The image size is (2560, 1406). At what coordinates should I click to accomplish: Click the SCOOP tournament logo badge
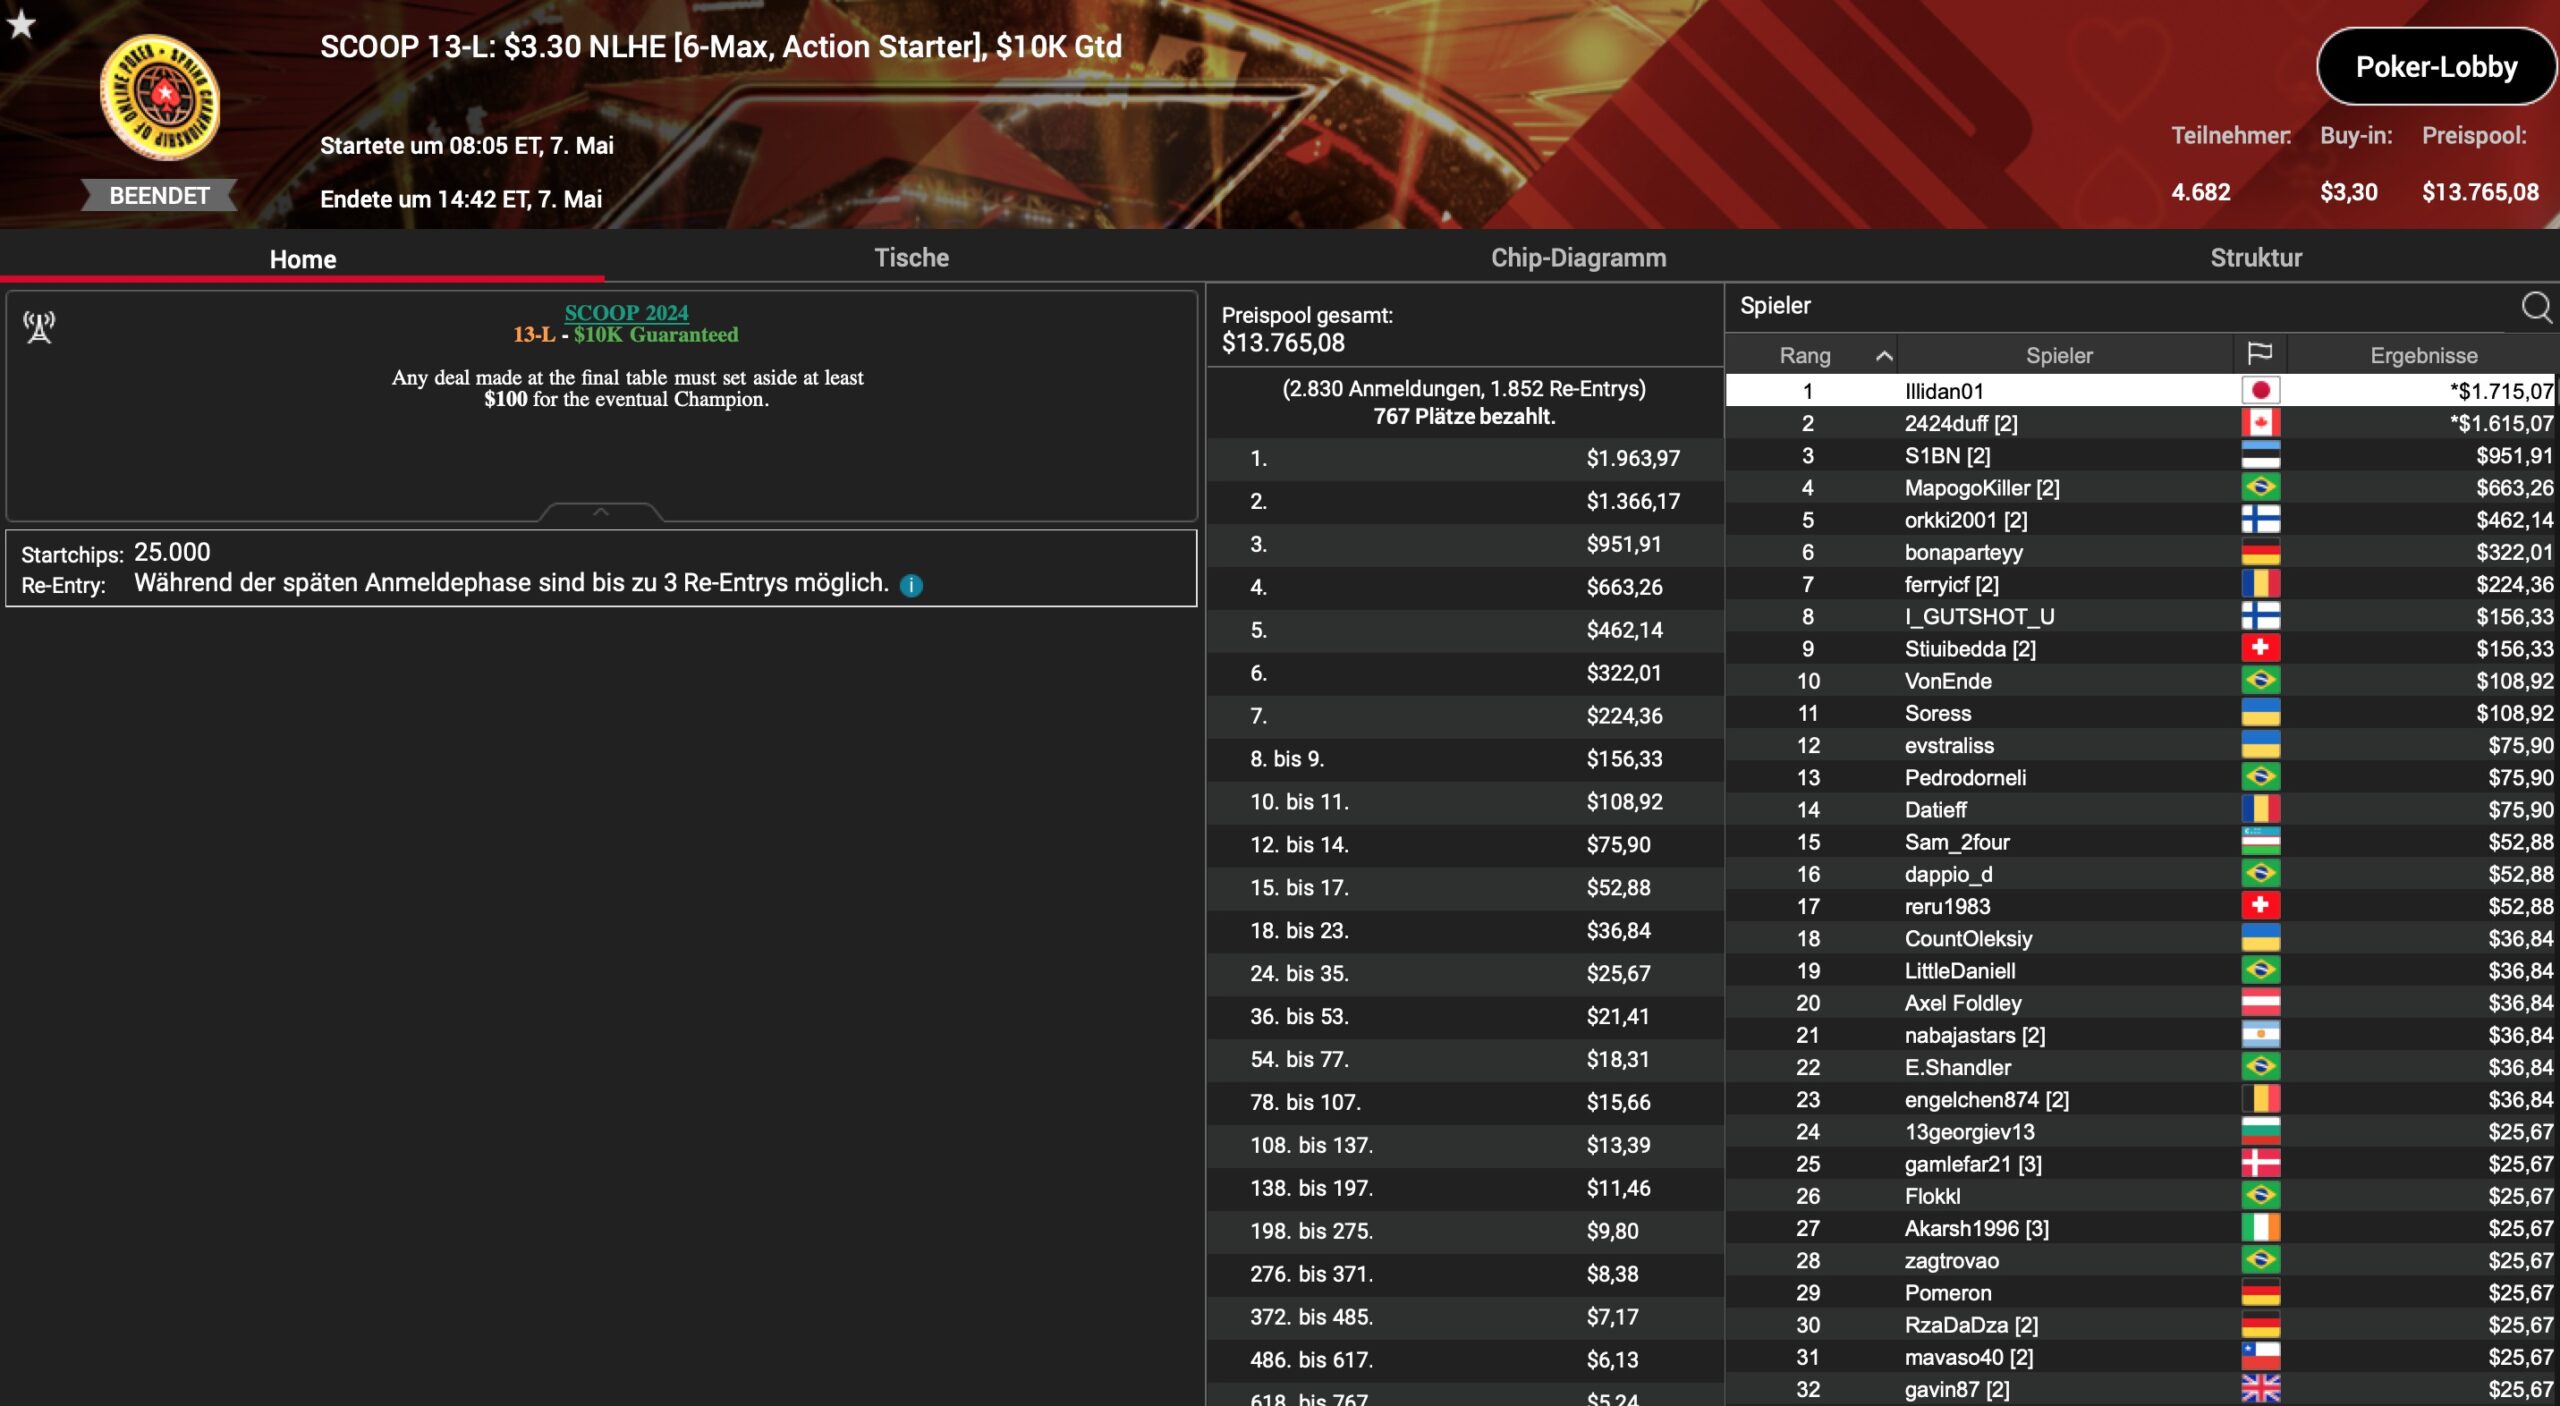[x=160, y=97]
